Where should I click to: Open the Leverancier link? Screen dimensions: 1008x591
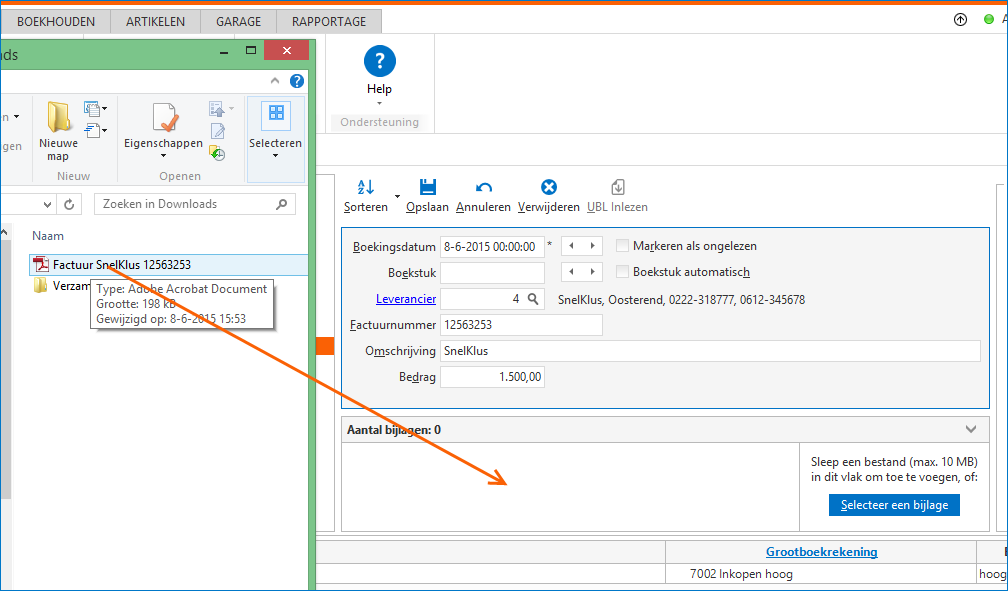[406, 299]
